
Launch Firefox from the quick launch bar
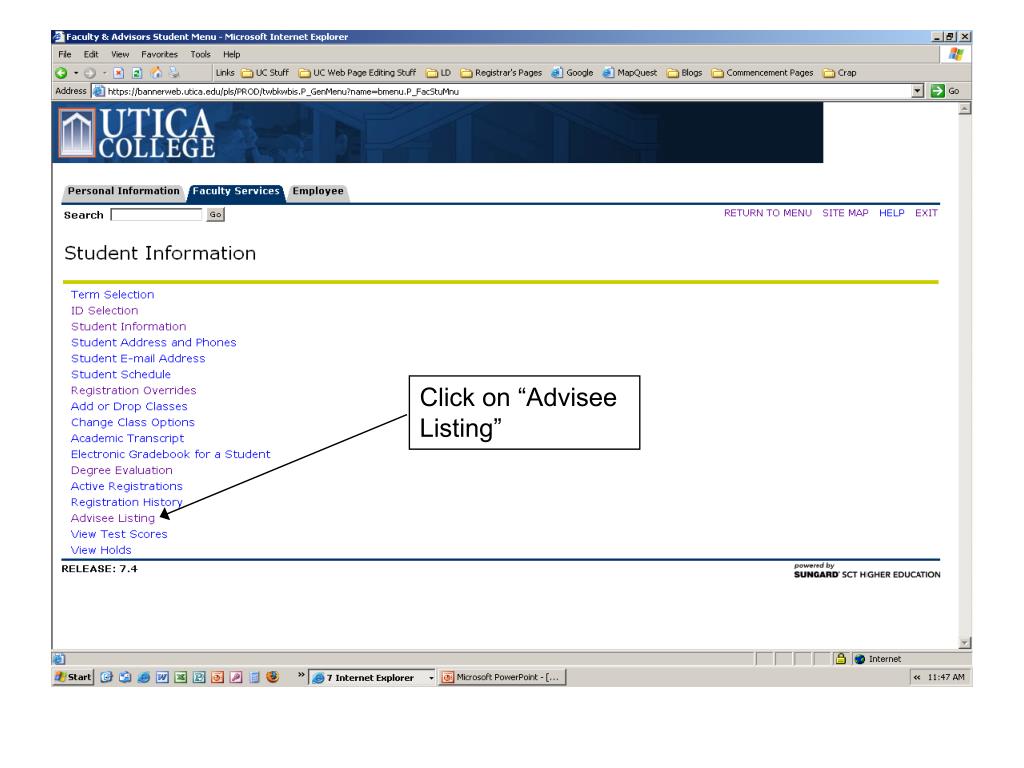click(273, 677)
